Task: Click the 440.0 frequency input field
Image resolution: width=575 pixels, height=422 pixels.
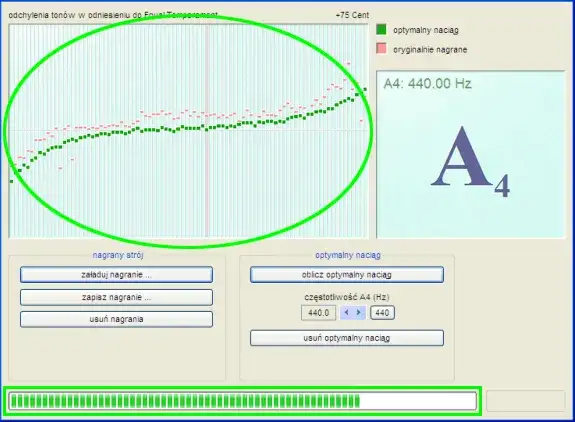Action: click(x=318, y=313)
